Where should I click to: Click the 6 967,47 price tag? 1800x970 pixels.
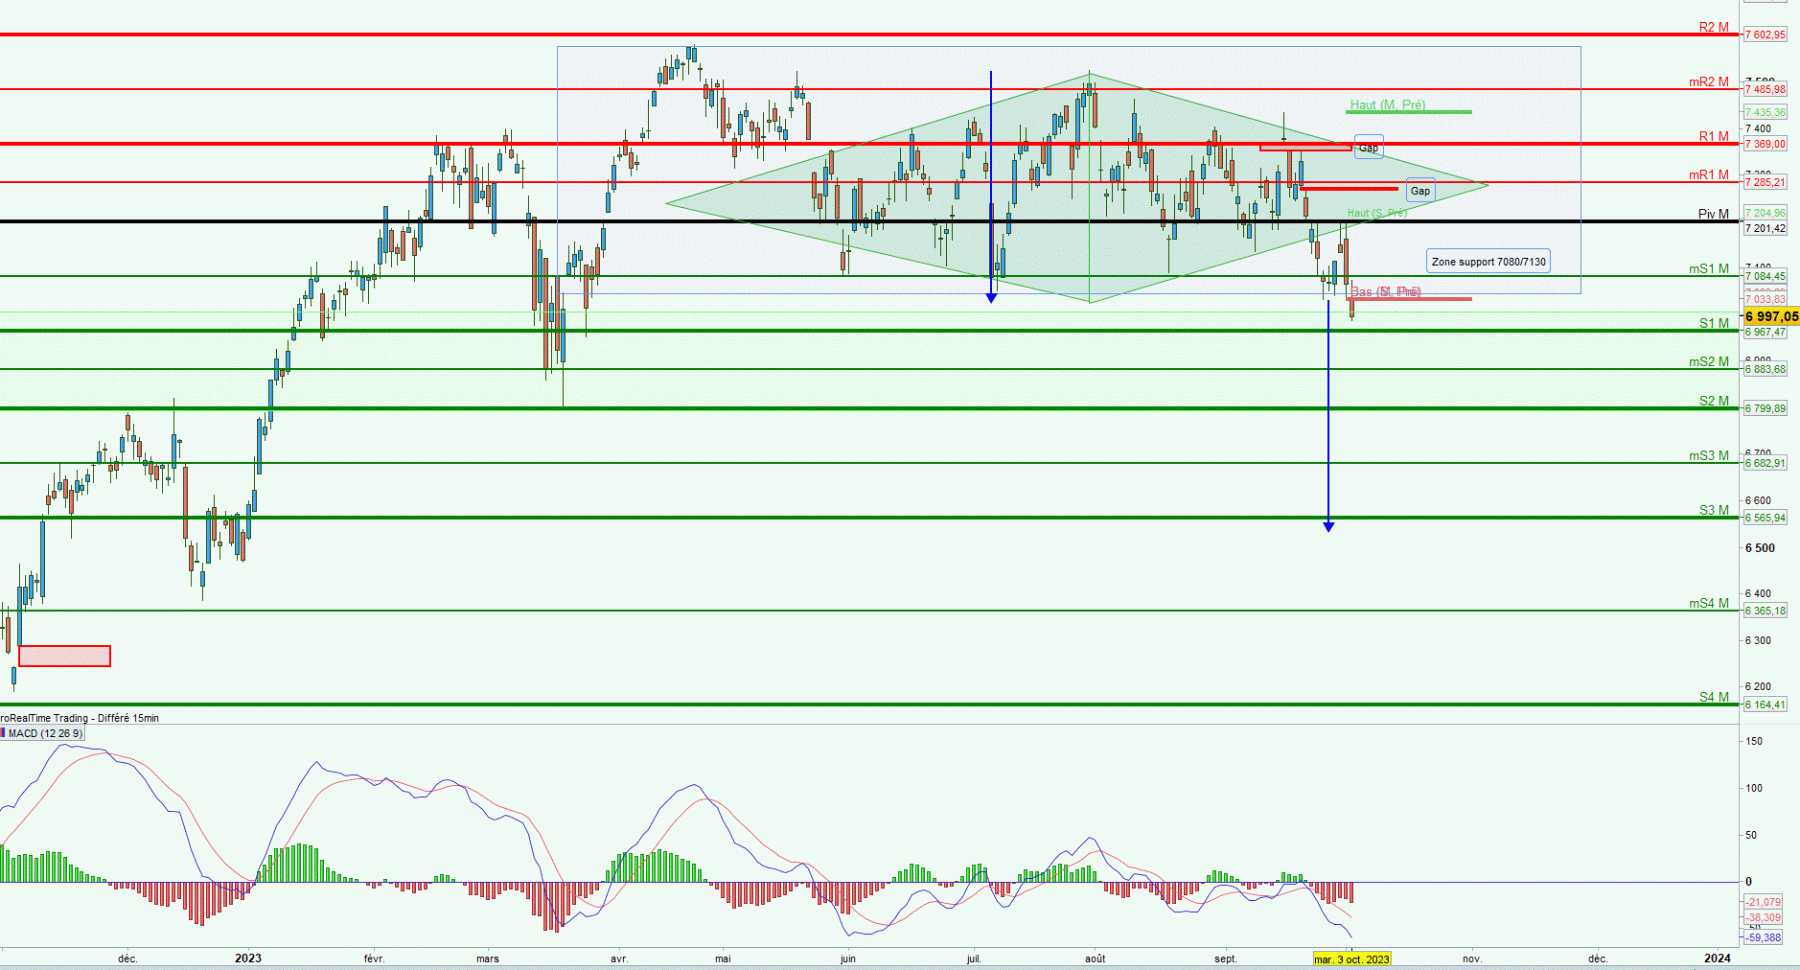[x=1765, y=331]
